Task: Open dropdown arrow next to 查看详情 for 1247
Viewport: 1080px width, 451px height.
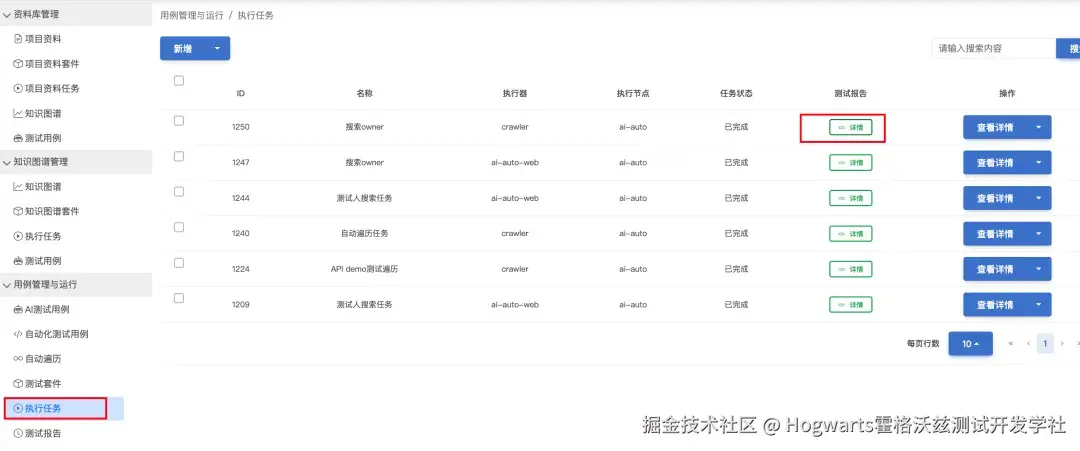Action: pyautogui.click(x=1038, y=162)
